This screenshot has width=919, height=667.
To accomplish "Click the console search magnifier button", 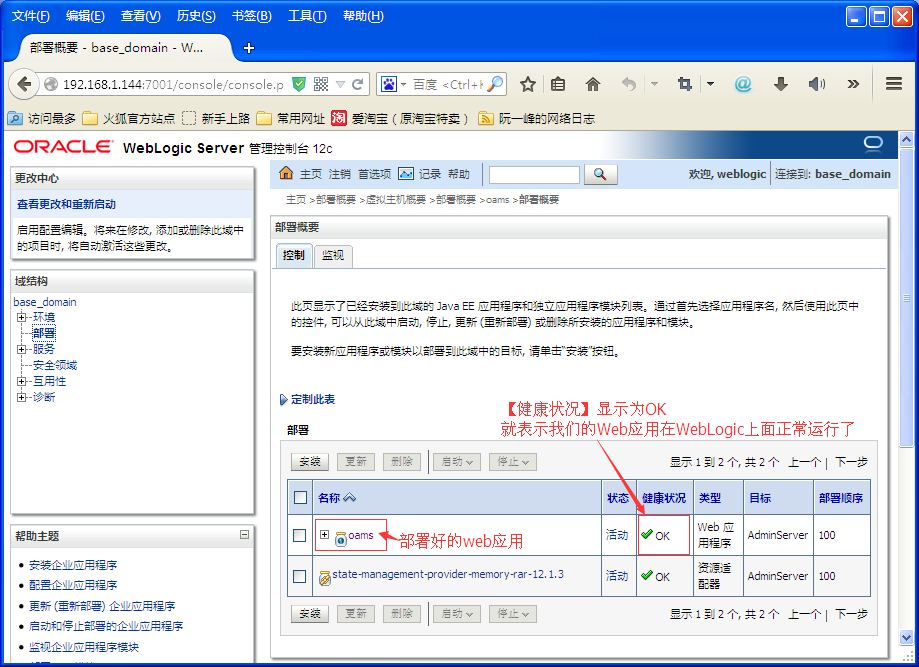I will [x=600, y=174].
